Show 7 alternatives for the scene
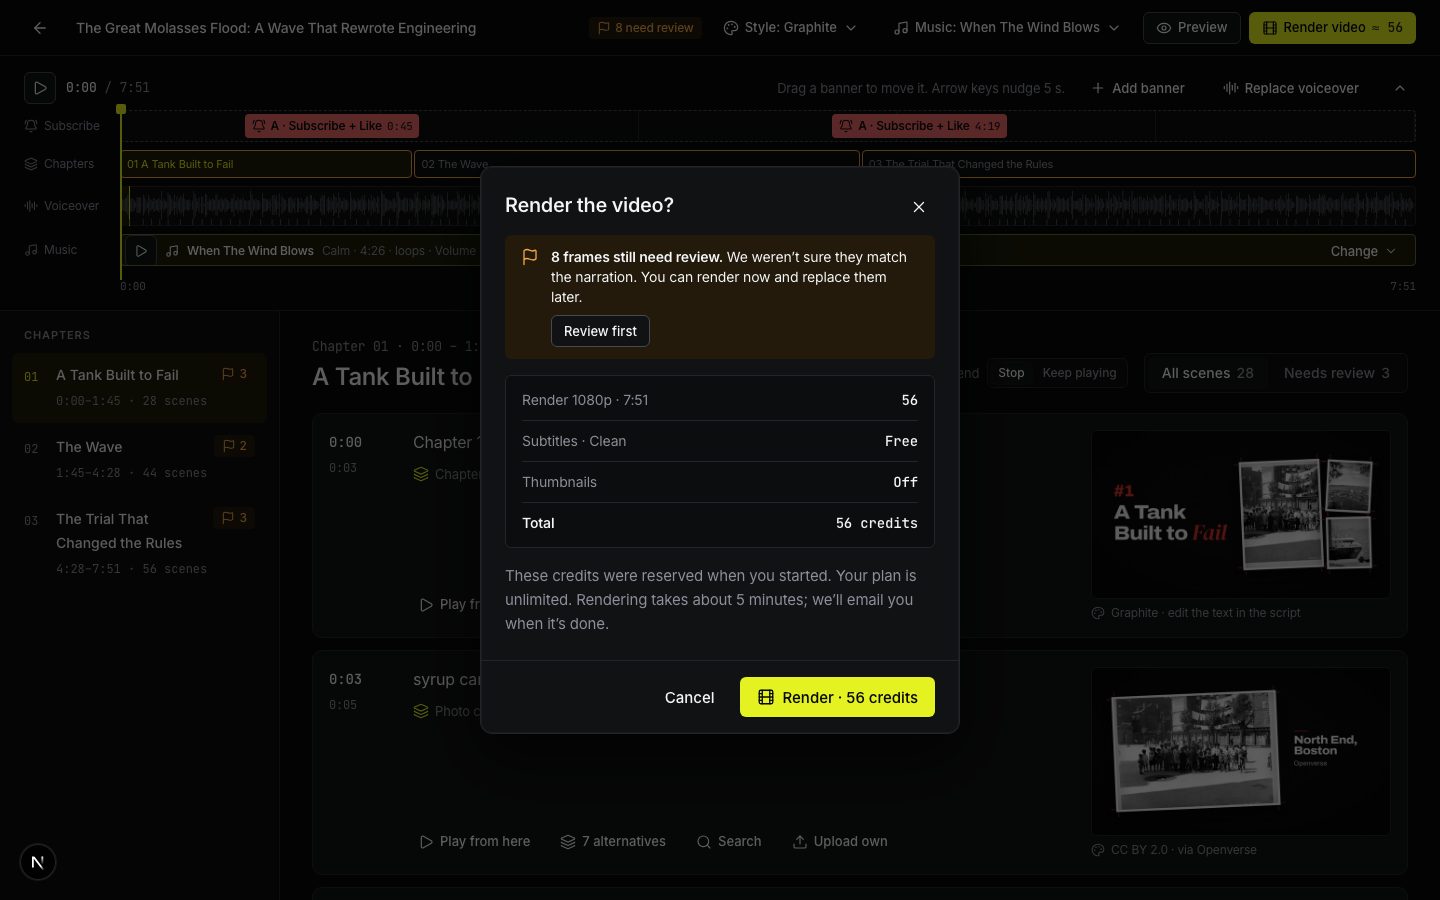This screenshot has height=900, width=1440. pyautogui.click(x=613, y=842)
